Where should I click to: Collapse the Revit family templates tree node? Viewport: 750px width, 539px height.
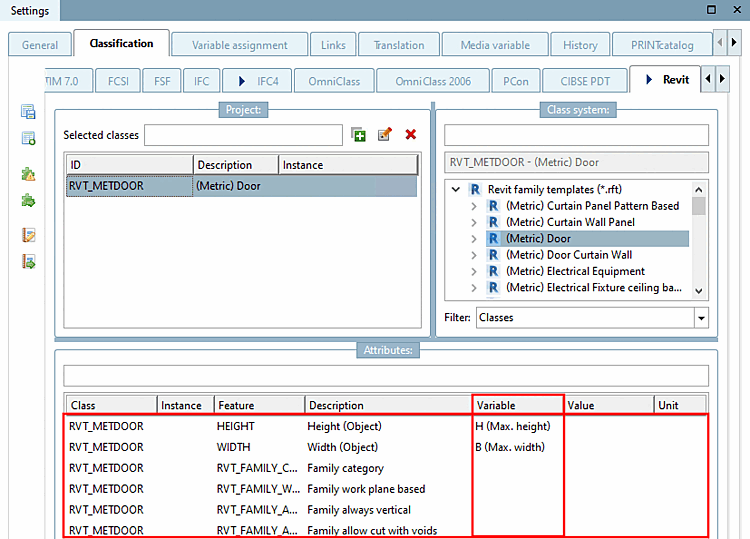(x=456, y=189)
